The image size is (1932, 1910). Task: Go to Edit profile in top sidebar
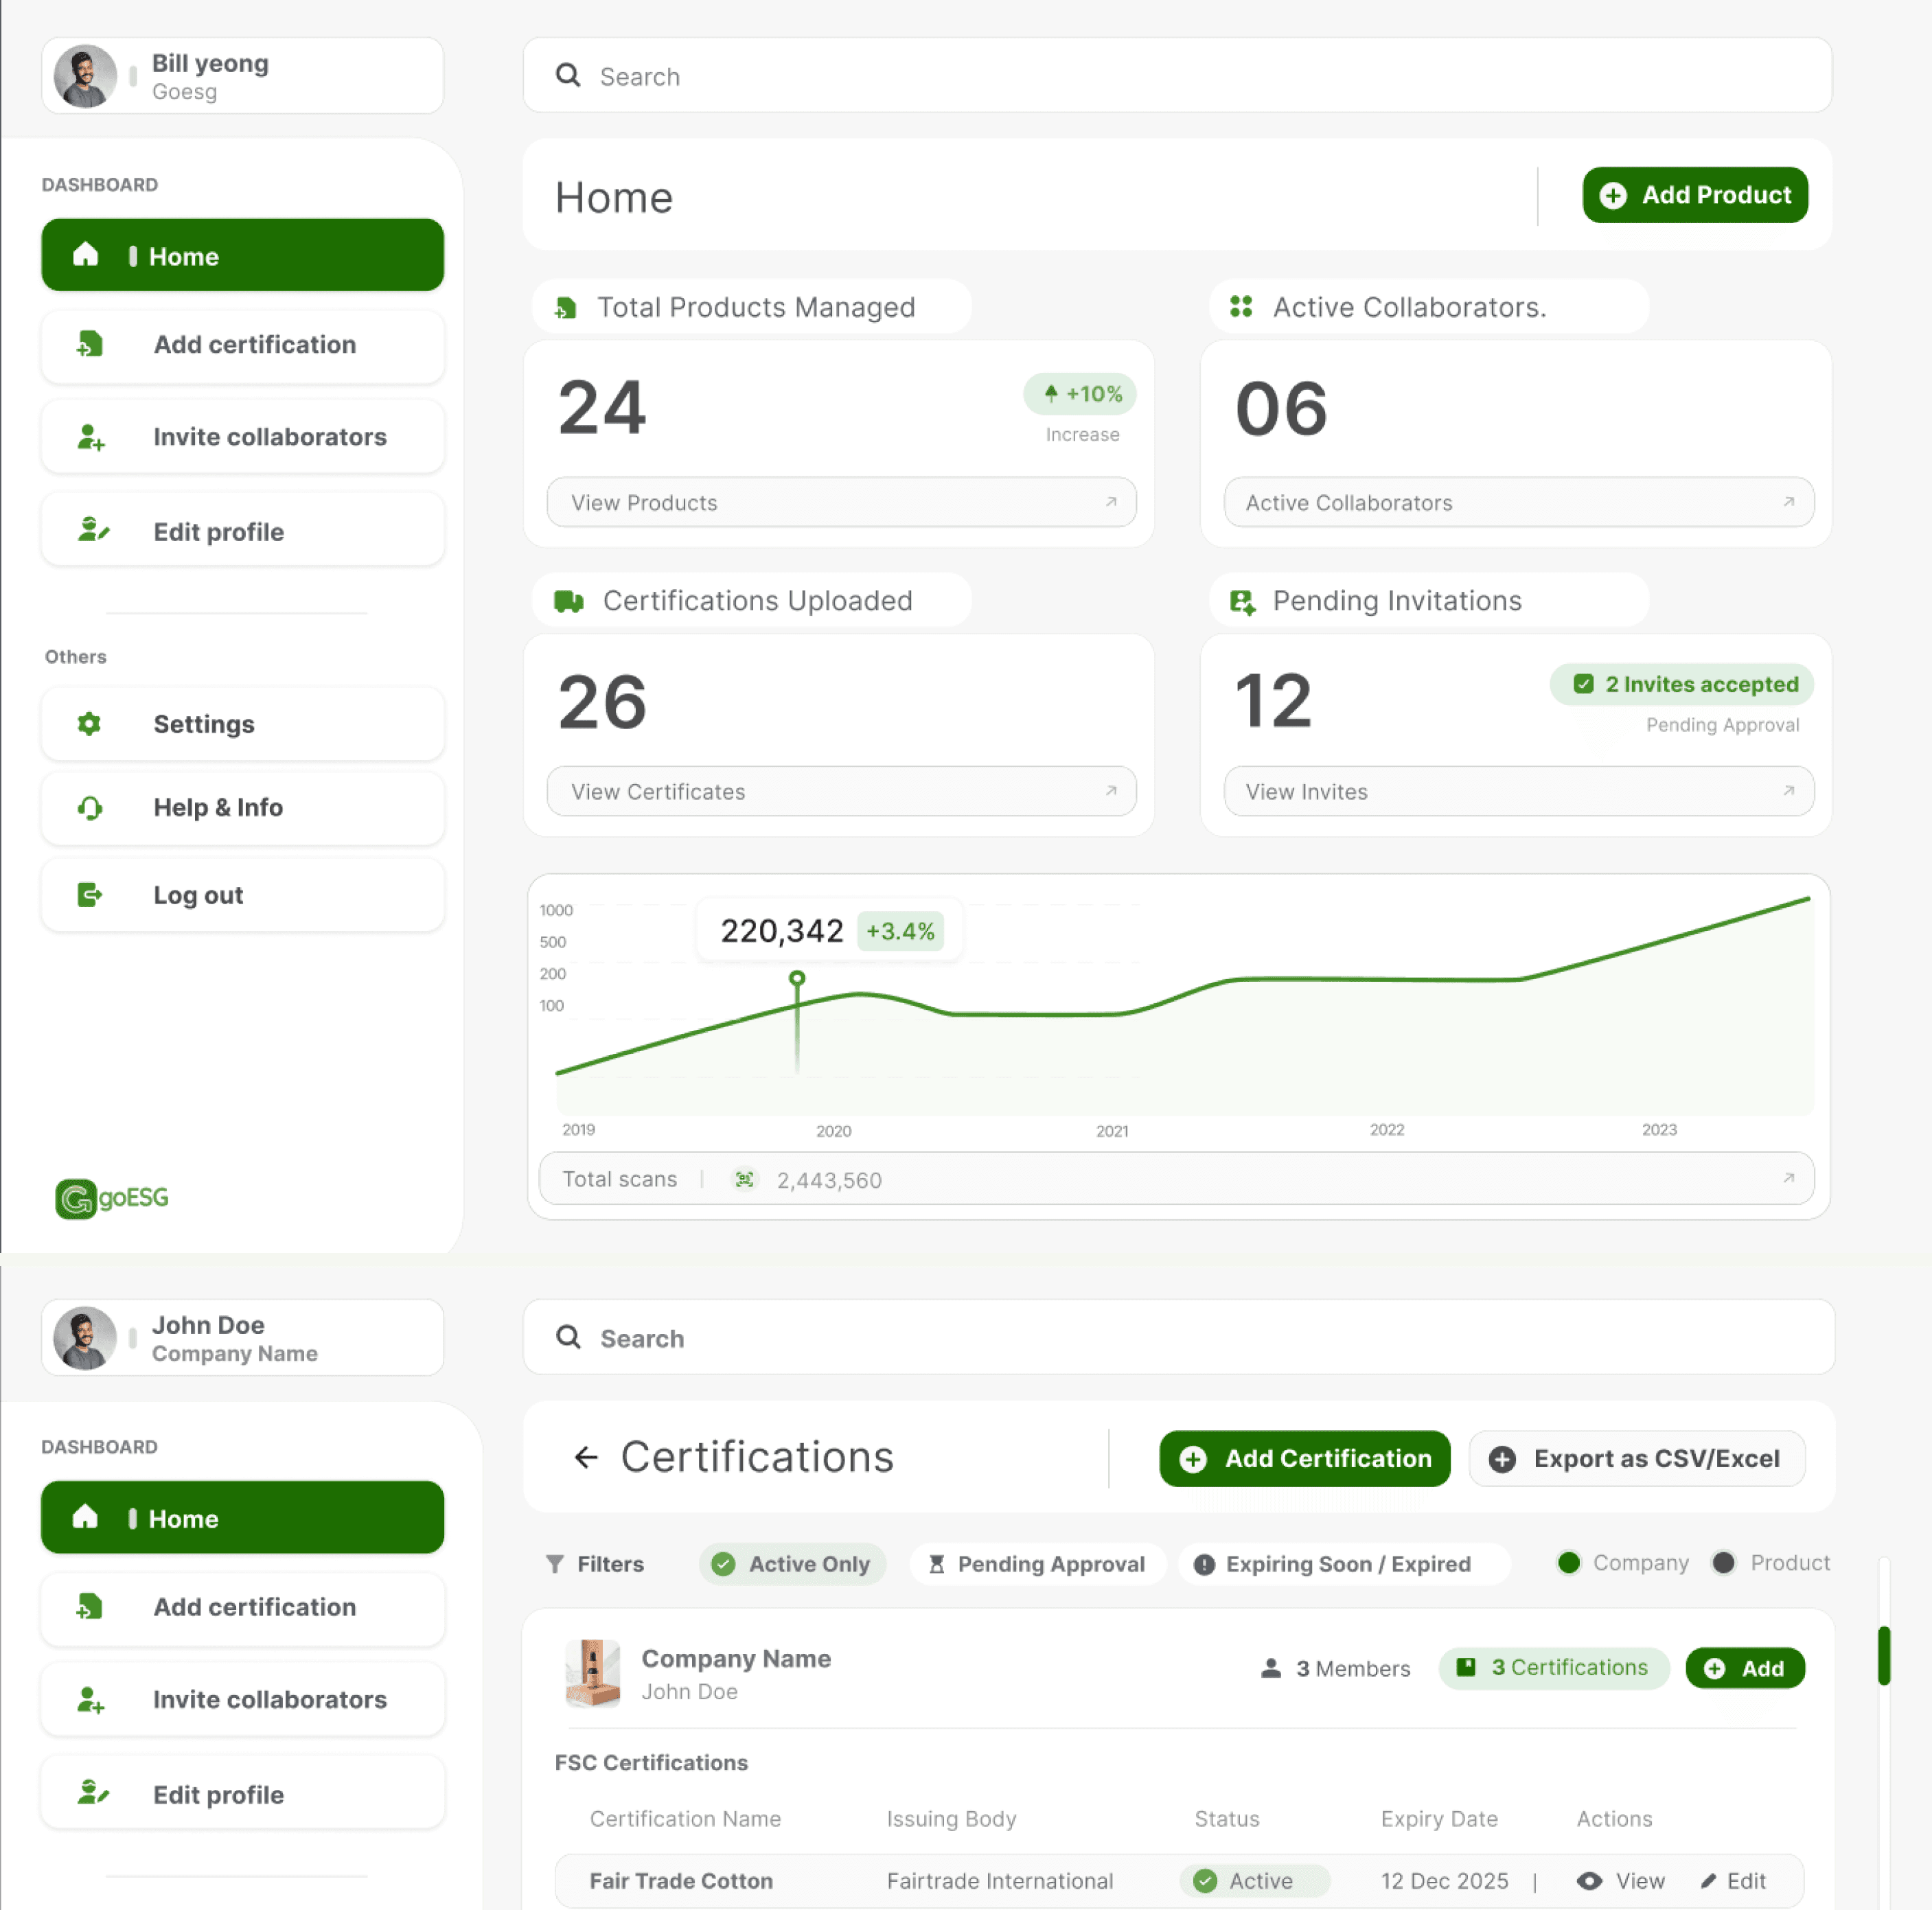[x=243, y=532]
